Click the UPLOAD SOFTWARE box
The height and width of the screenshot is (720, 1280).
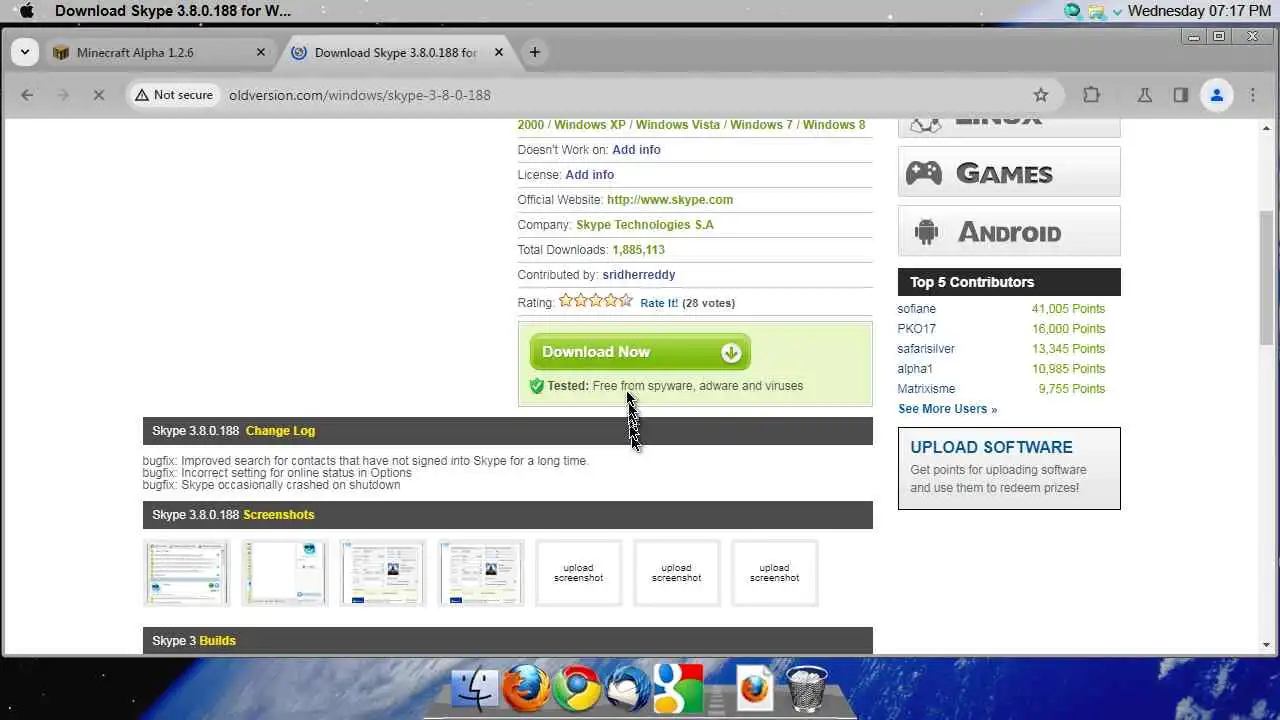click(1009, 468)
